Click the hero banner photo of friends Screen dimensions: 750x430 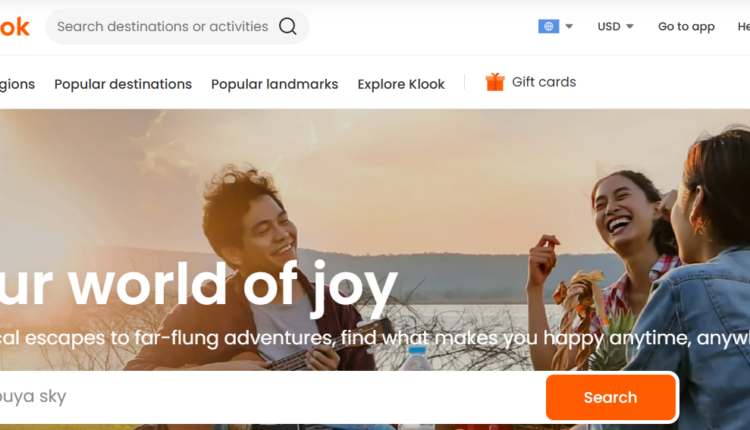pyautogui.click(x=400, y=180)
